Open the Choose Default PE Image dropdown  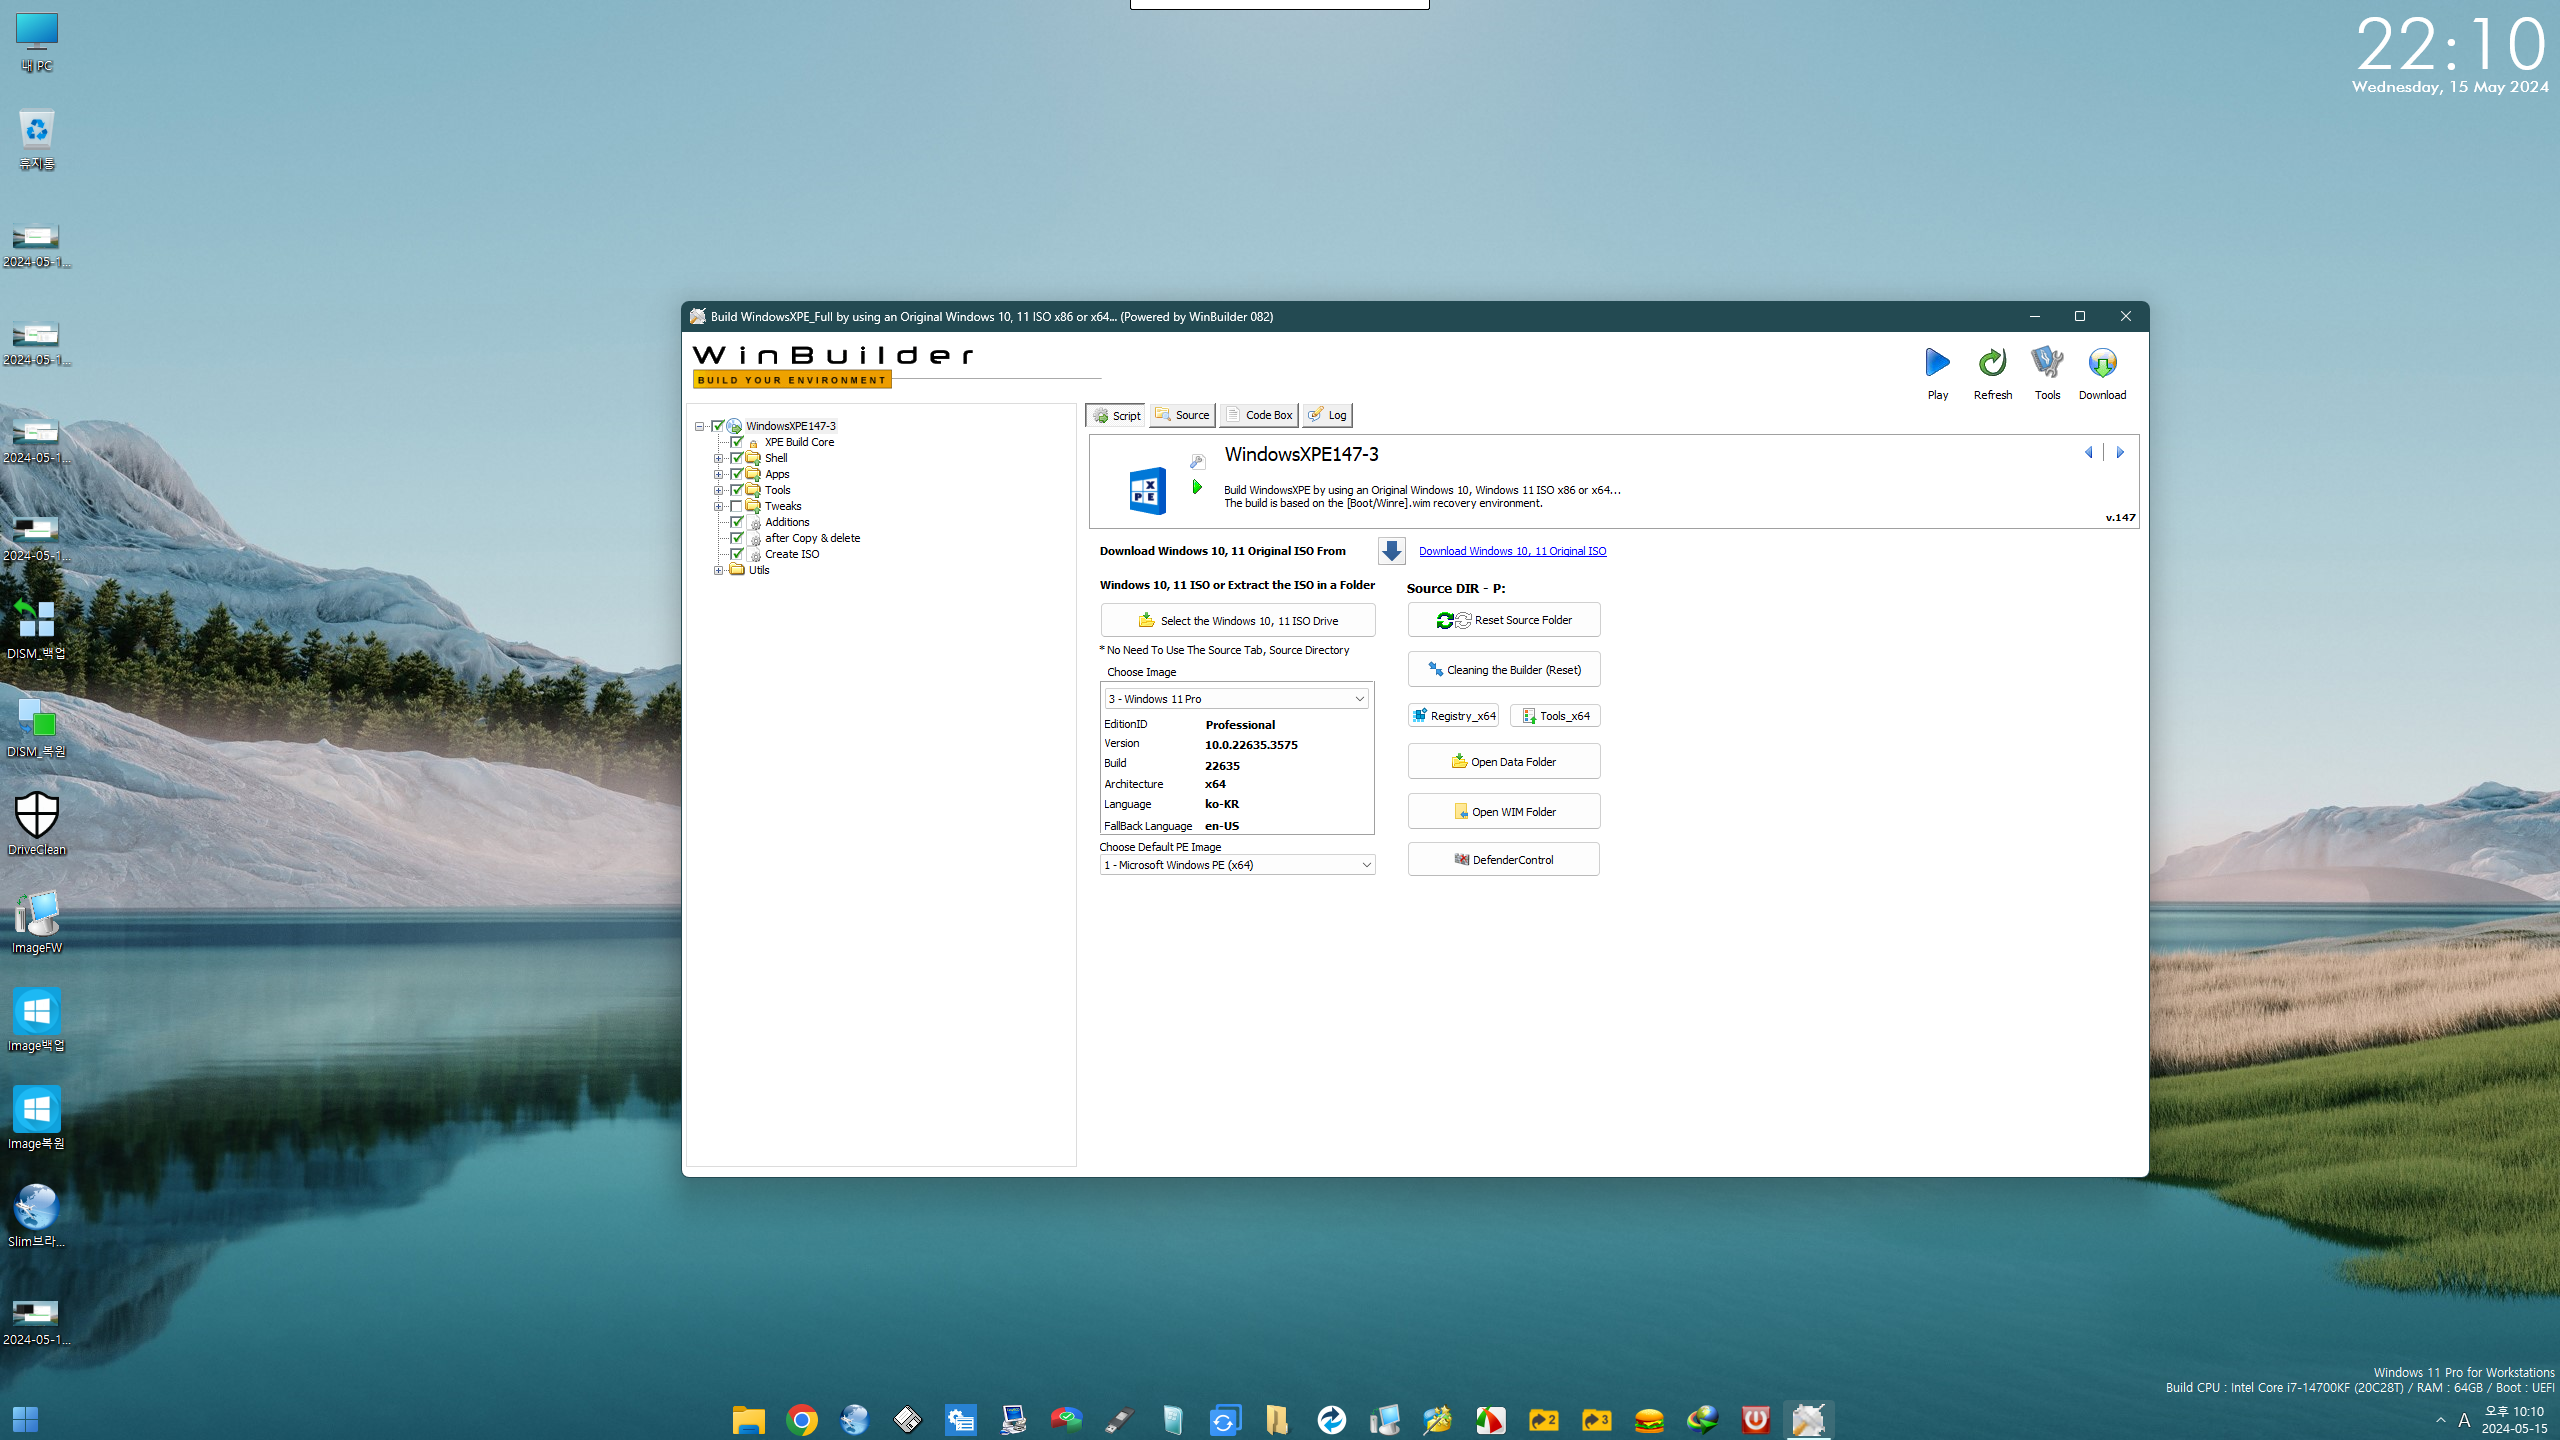(x=1237, y=865)
